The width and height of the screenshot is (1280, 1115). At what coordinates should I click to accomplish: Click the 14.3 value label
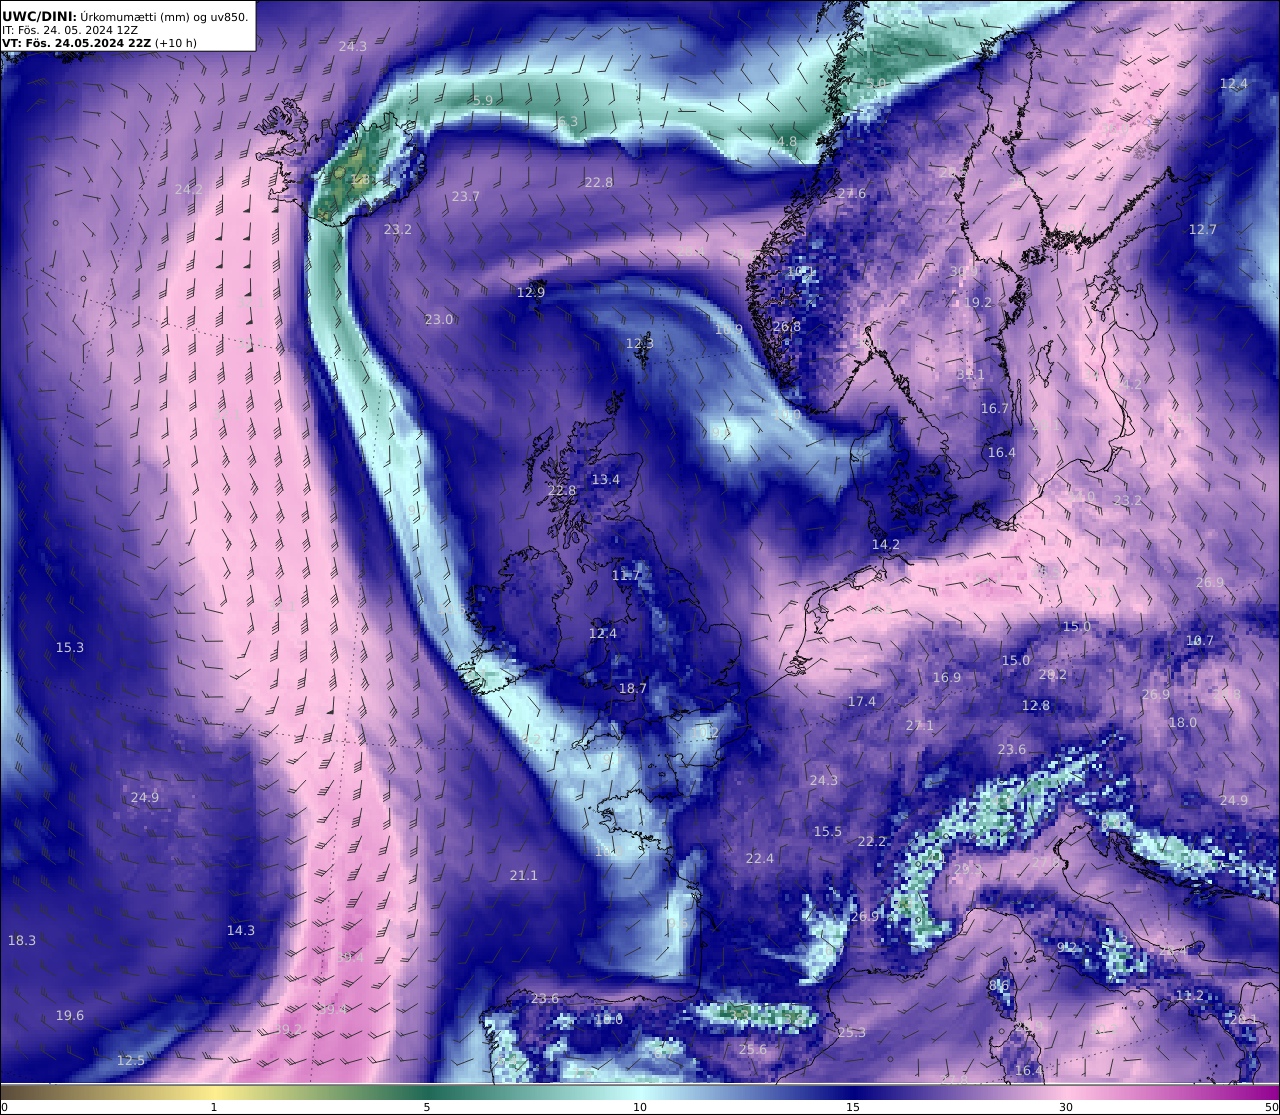click(x=241, y=931)
